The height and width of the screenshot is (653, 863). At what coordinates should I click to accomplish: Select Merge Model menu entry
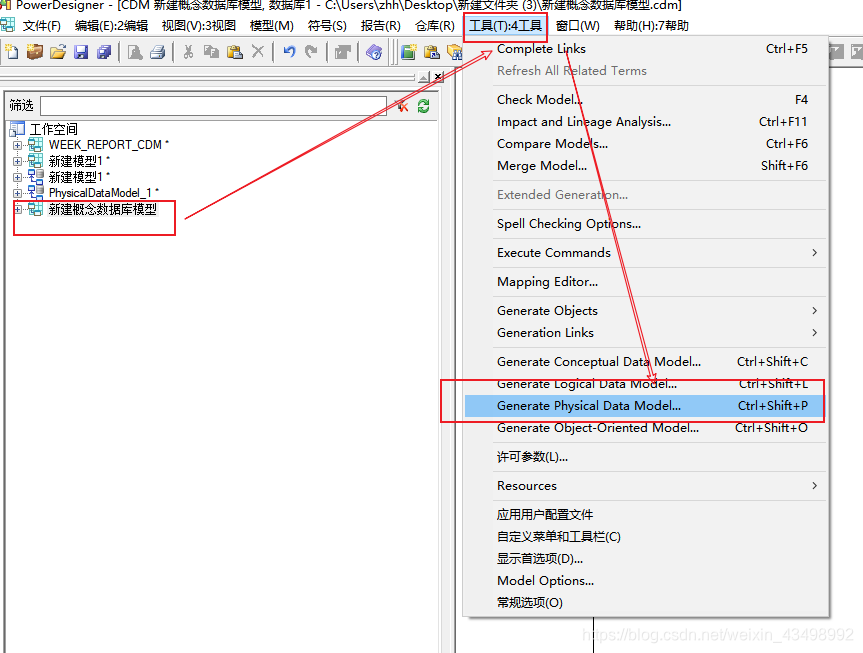tap(644, 166)
